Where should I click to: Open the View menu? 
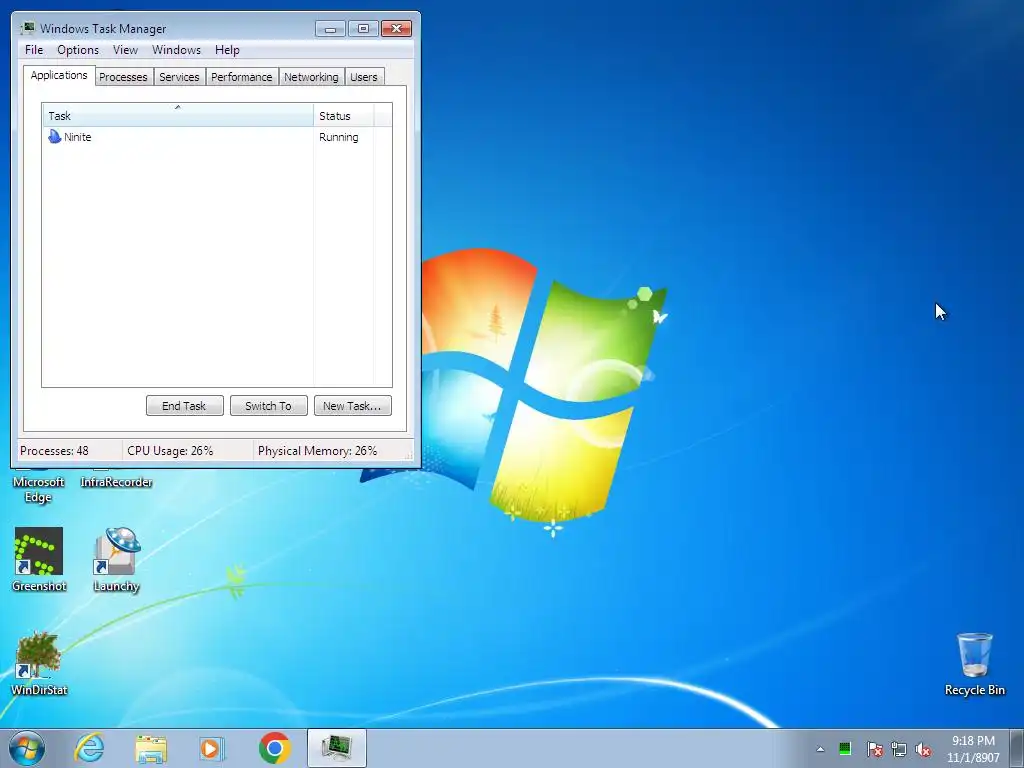coord(125,50)
